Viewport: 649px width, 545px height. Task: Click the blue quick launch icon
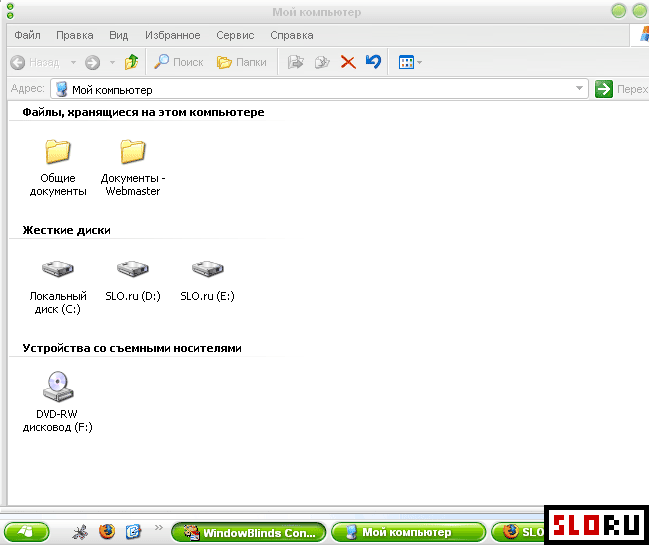click(133, 532)
